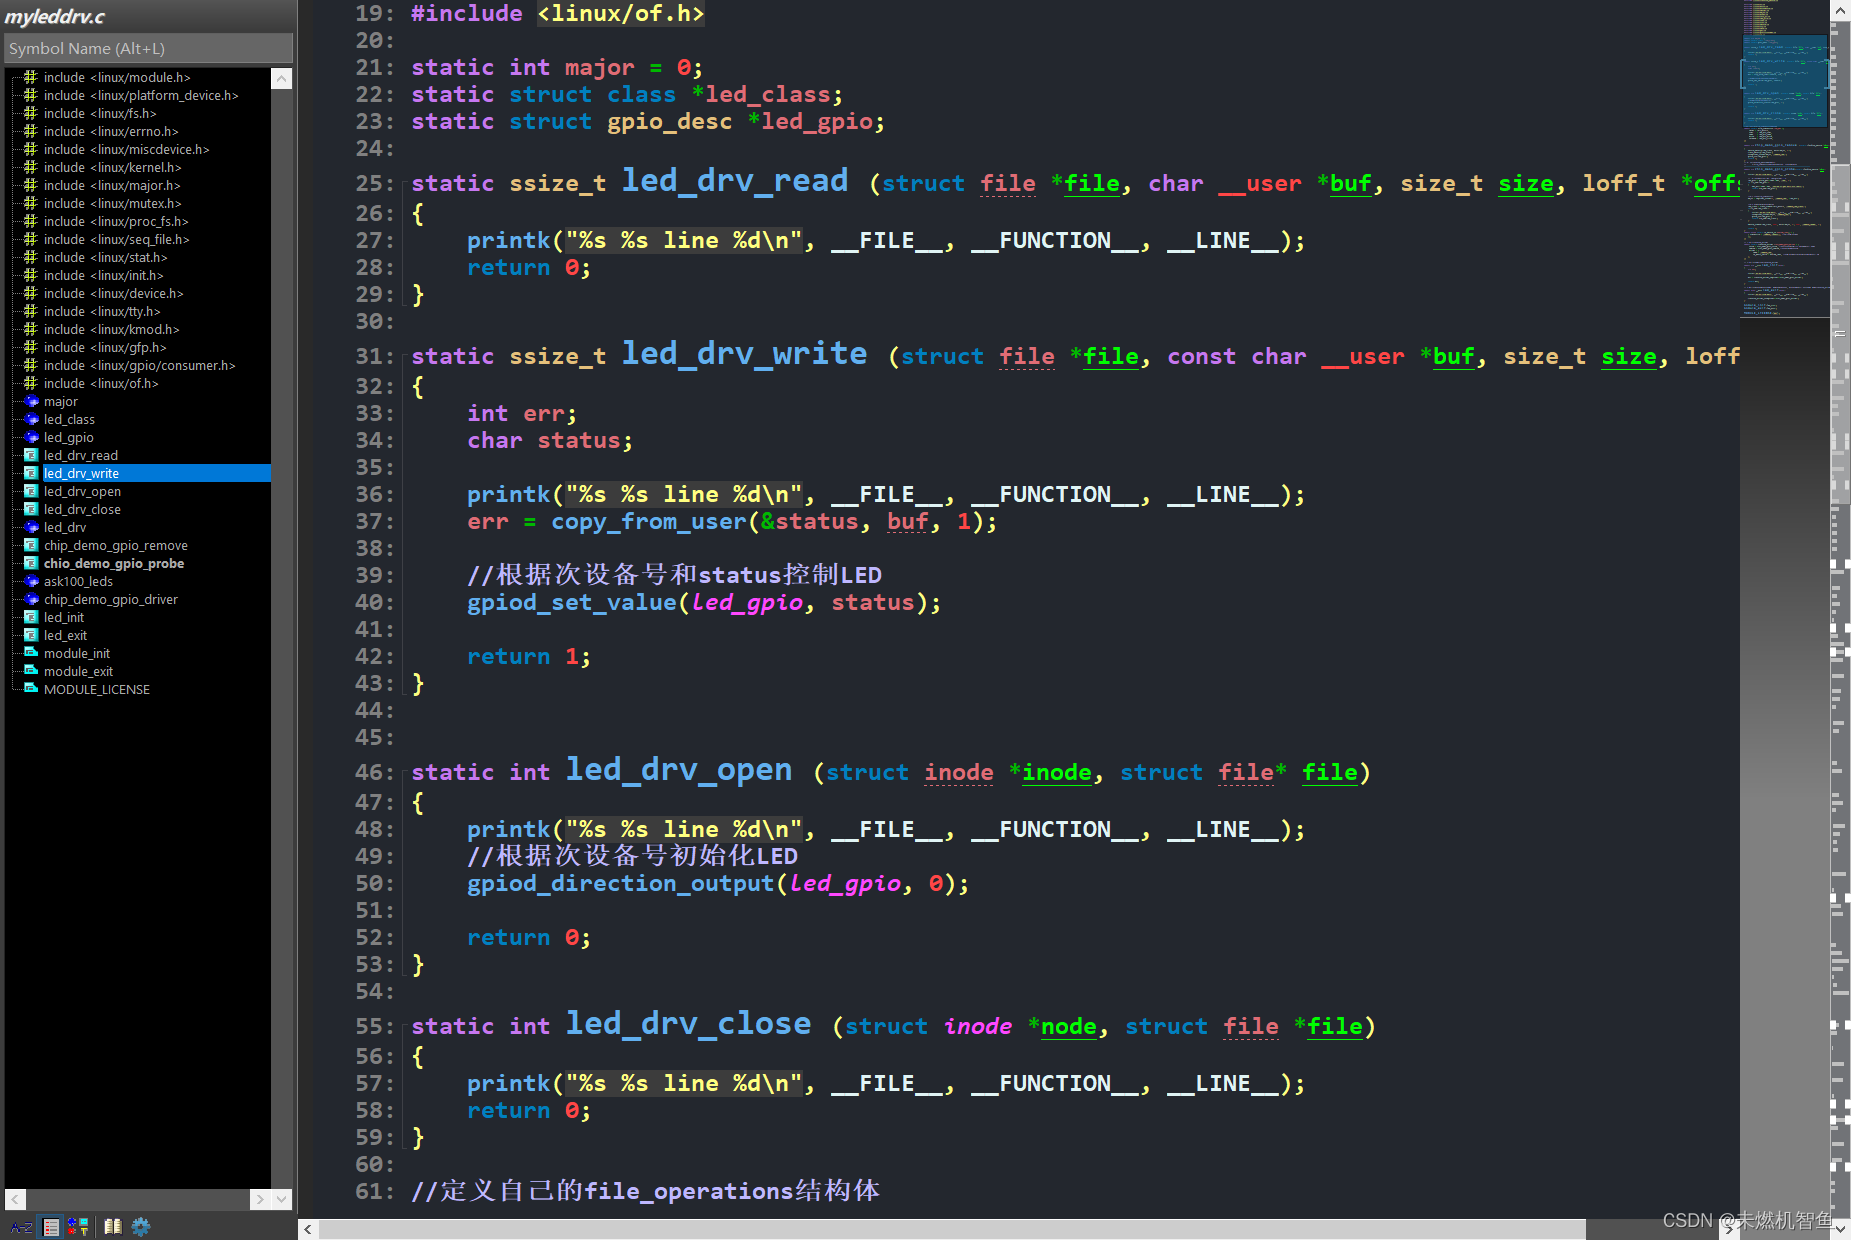Click the sort-by-line 'T' icon
This screenshot has width=1851, height=1240.
(x=84, y=1231)
